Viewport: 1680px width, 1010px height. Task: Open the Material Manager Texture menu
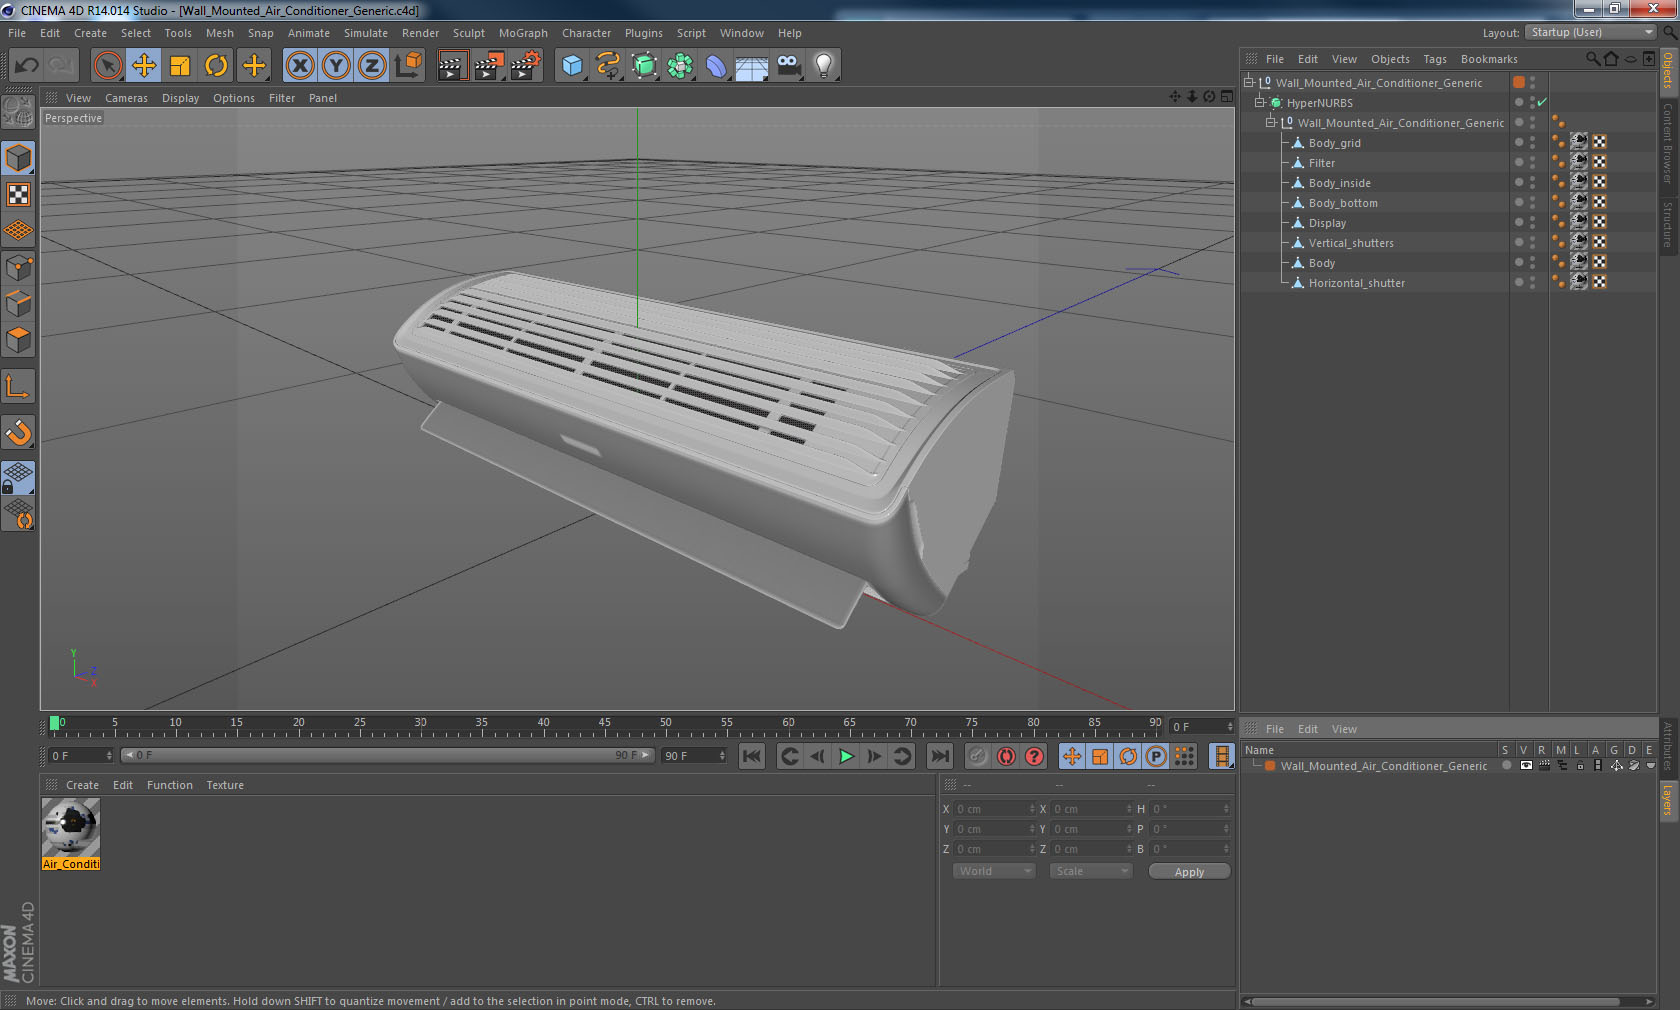(x=225, y=785)
